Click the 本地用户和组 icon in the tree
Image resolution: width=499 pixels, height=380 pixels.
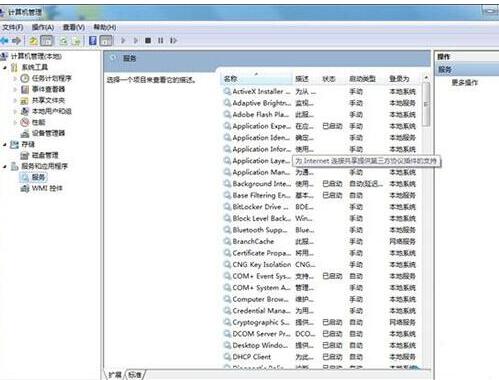click(x=25, y=111)
